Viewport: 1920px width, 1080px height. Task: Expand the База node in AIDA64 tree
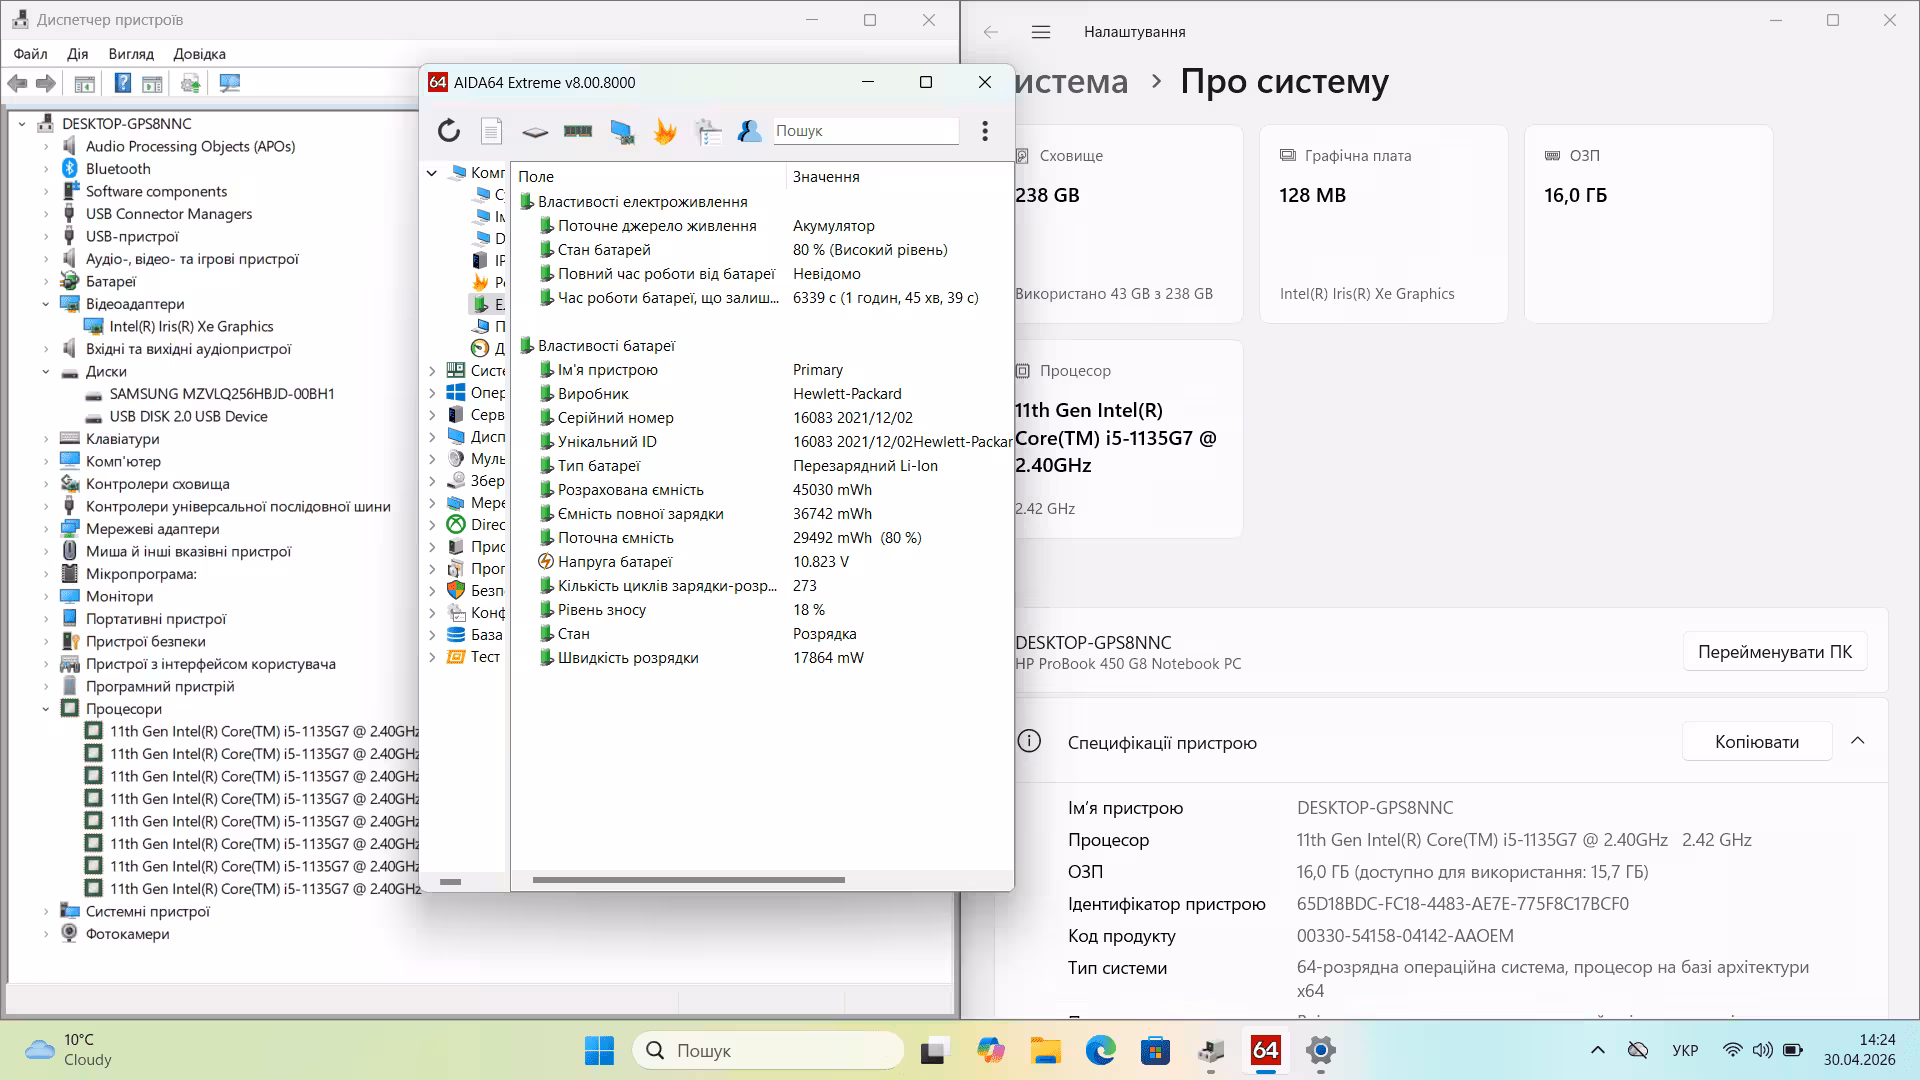tap(432, 635)
